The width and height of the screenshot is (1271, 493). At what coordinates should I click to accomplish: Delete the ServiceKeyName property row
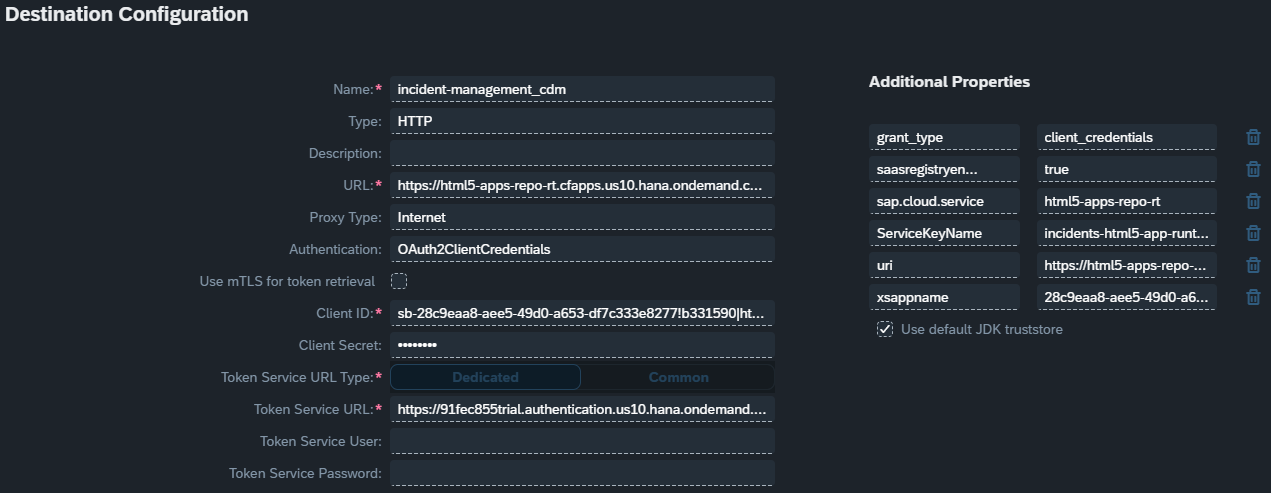1253,233
